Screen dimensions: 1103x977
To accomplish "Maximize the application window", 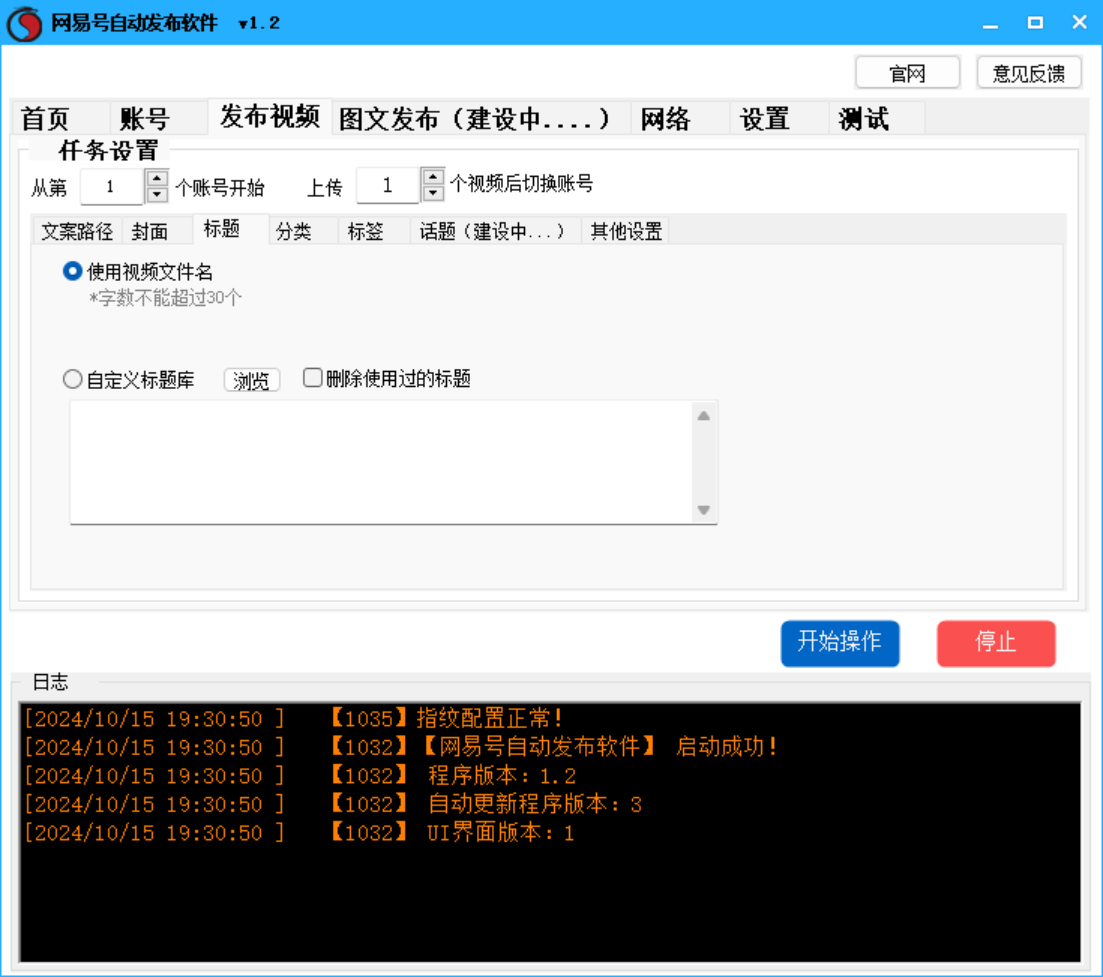I will (1035, 23).
